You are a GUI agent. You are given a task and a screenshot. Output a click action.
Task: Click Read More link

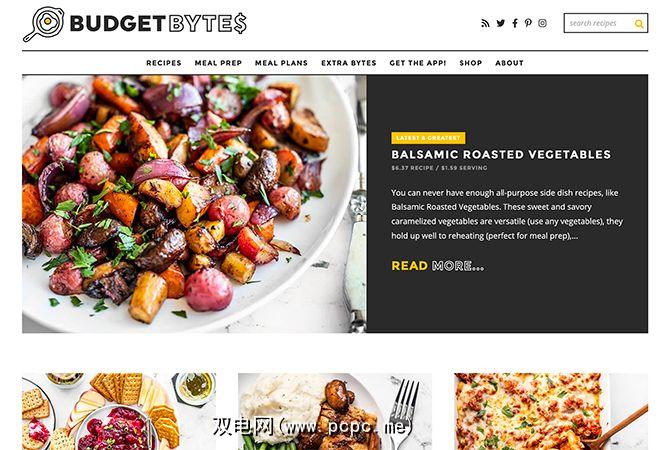click(x=438, y=266)
